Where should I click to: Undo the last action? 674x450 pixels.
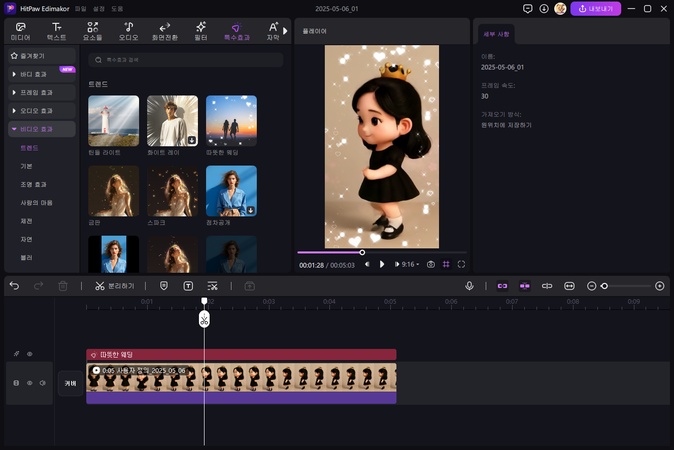[x=15, y=286]
